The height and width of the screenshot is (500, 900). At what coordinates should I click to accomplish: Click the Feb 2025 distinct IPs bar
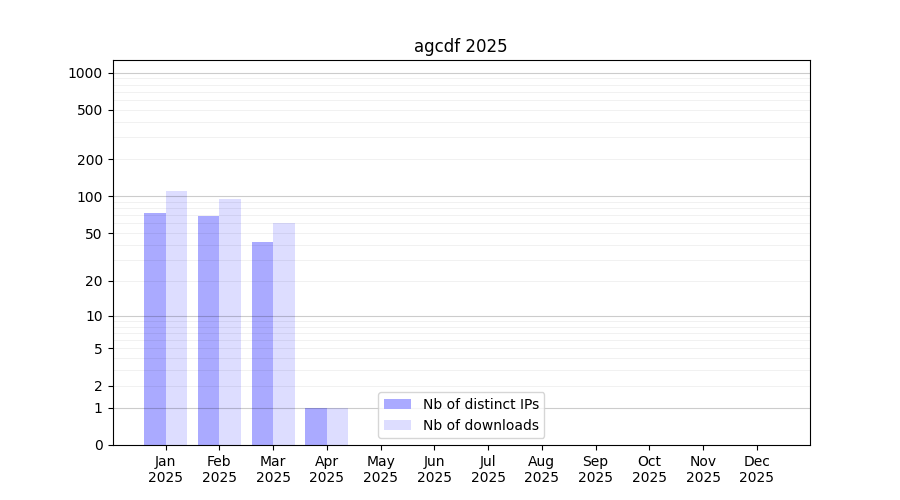coord(208,330)
